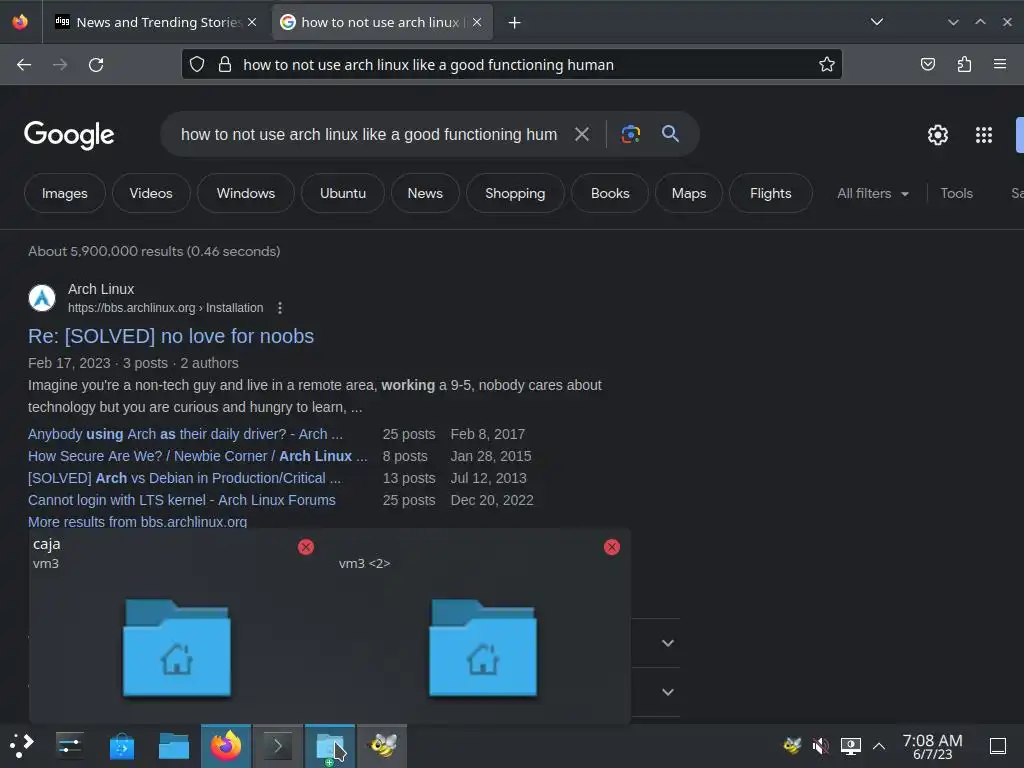The width and height of the screenshot is (1024, 768).
Task: Open a new tab with plus button
Action: 515,23
